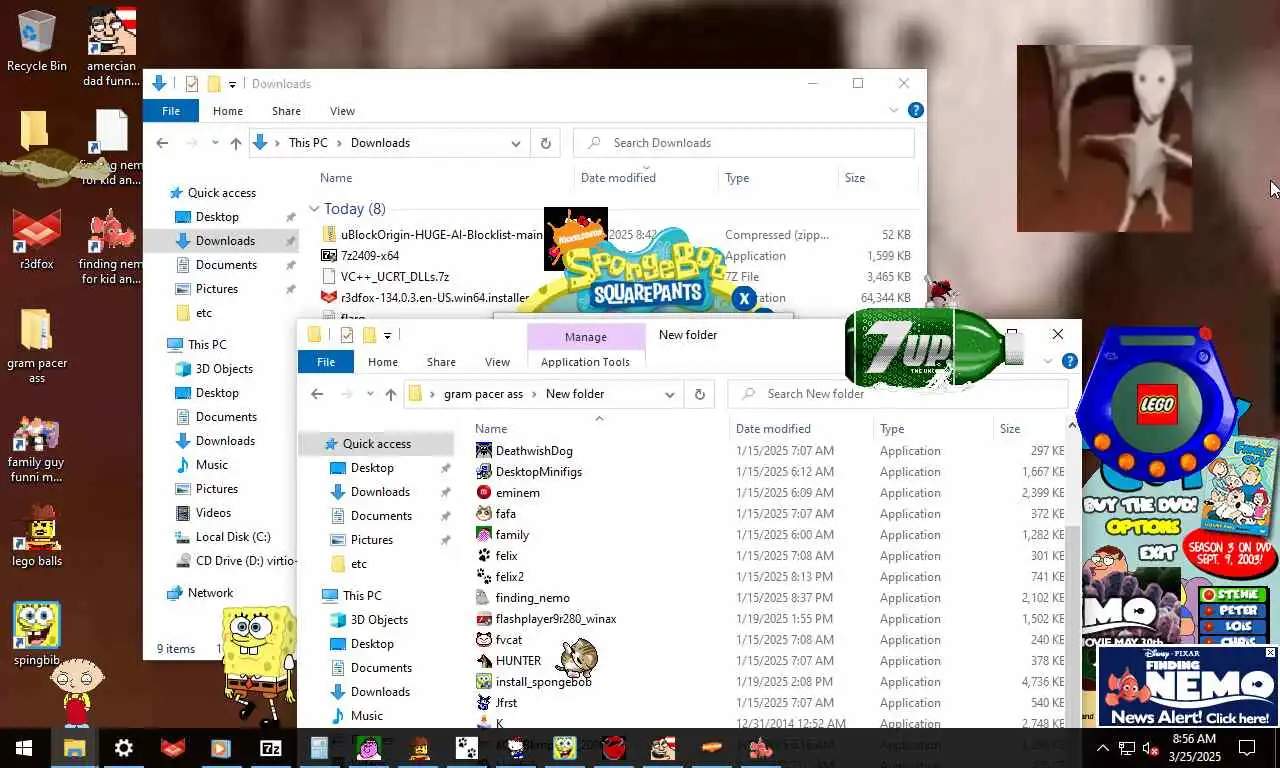
Task: Click File Explorer on the taskbar
Action: [x=75, y=748]
